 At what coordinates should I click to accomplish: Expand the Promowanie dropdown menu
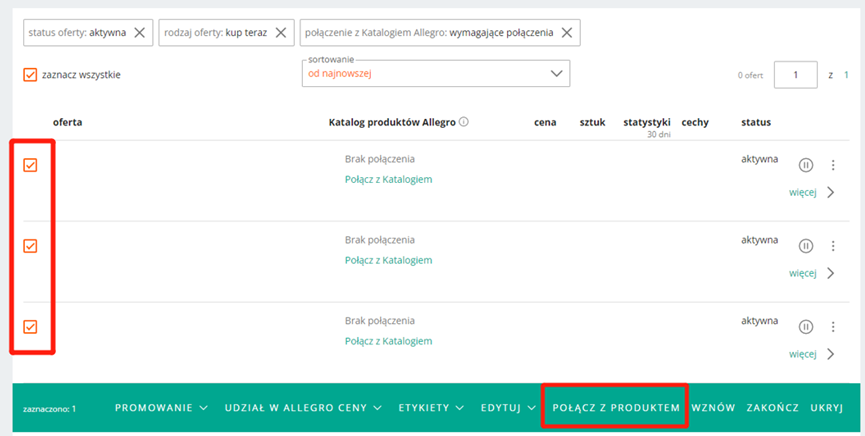(161, 408)
